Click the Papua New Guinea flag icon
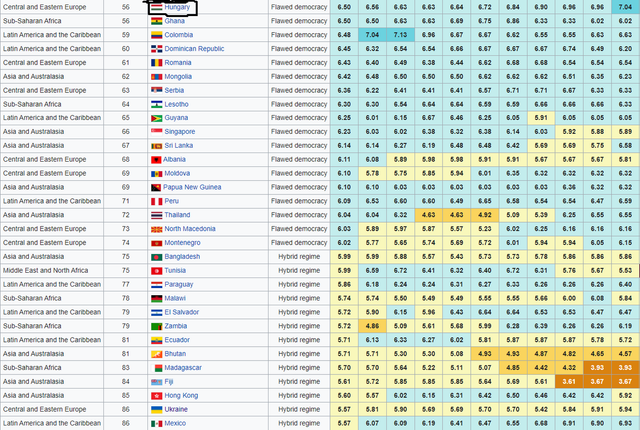Viewport: 640px width, 430px height. (156, 188)
